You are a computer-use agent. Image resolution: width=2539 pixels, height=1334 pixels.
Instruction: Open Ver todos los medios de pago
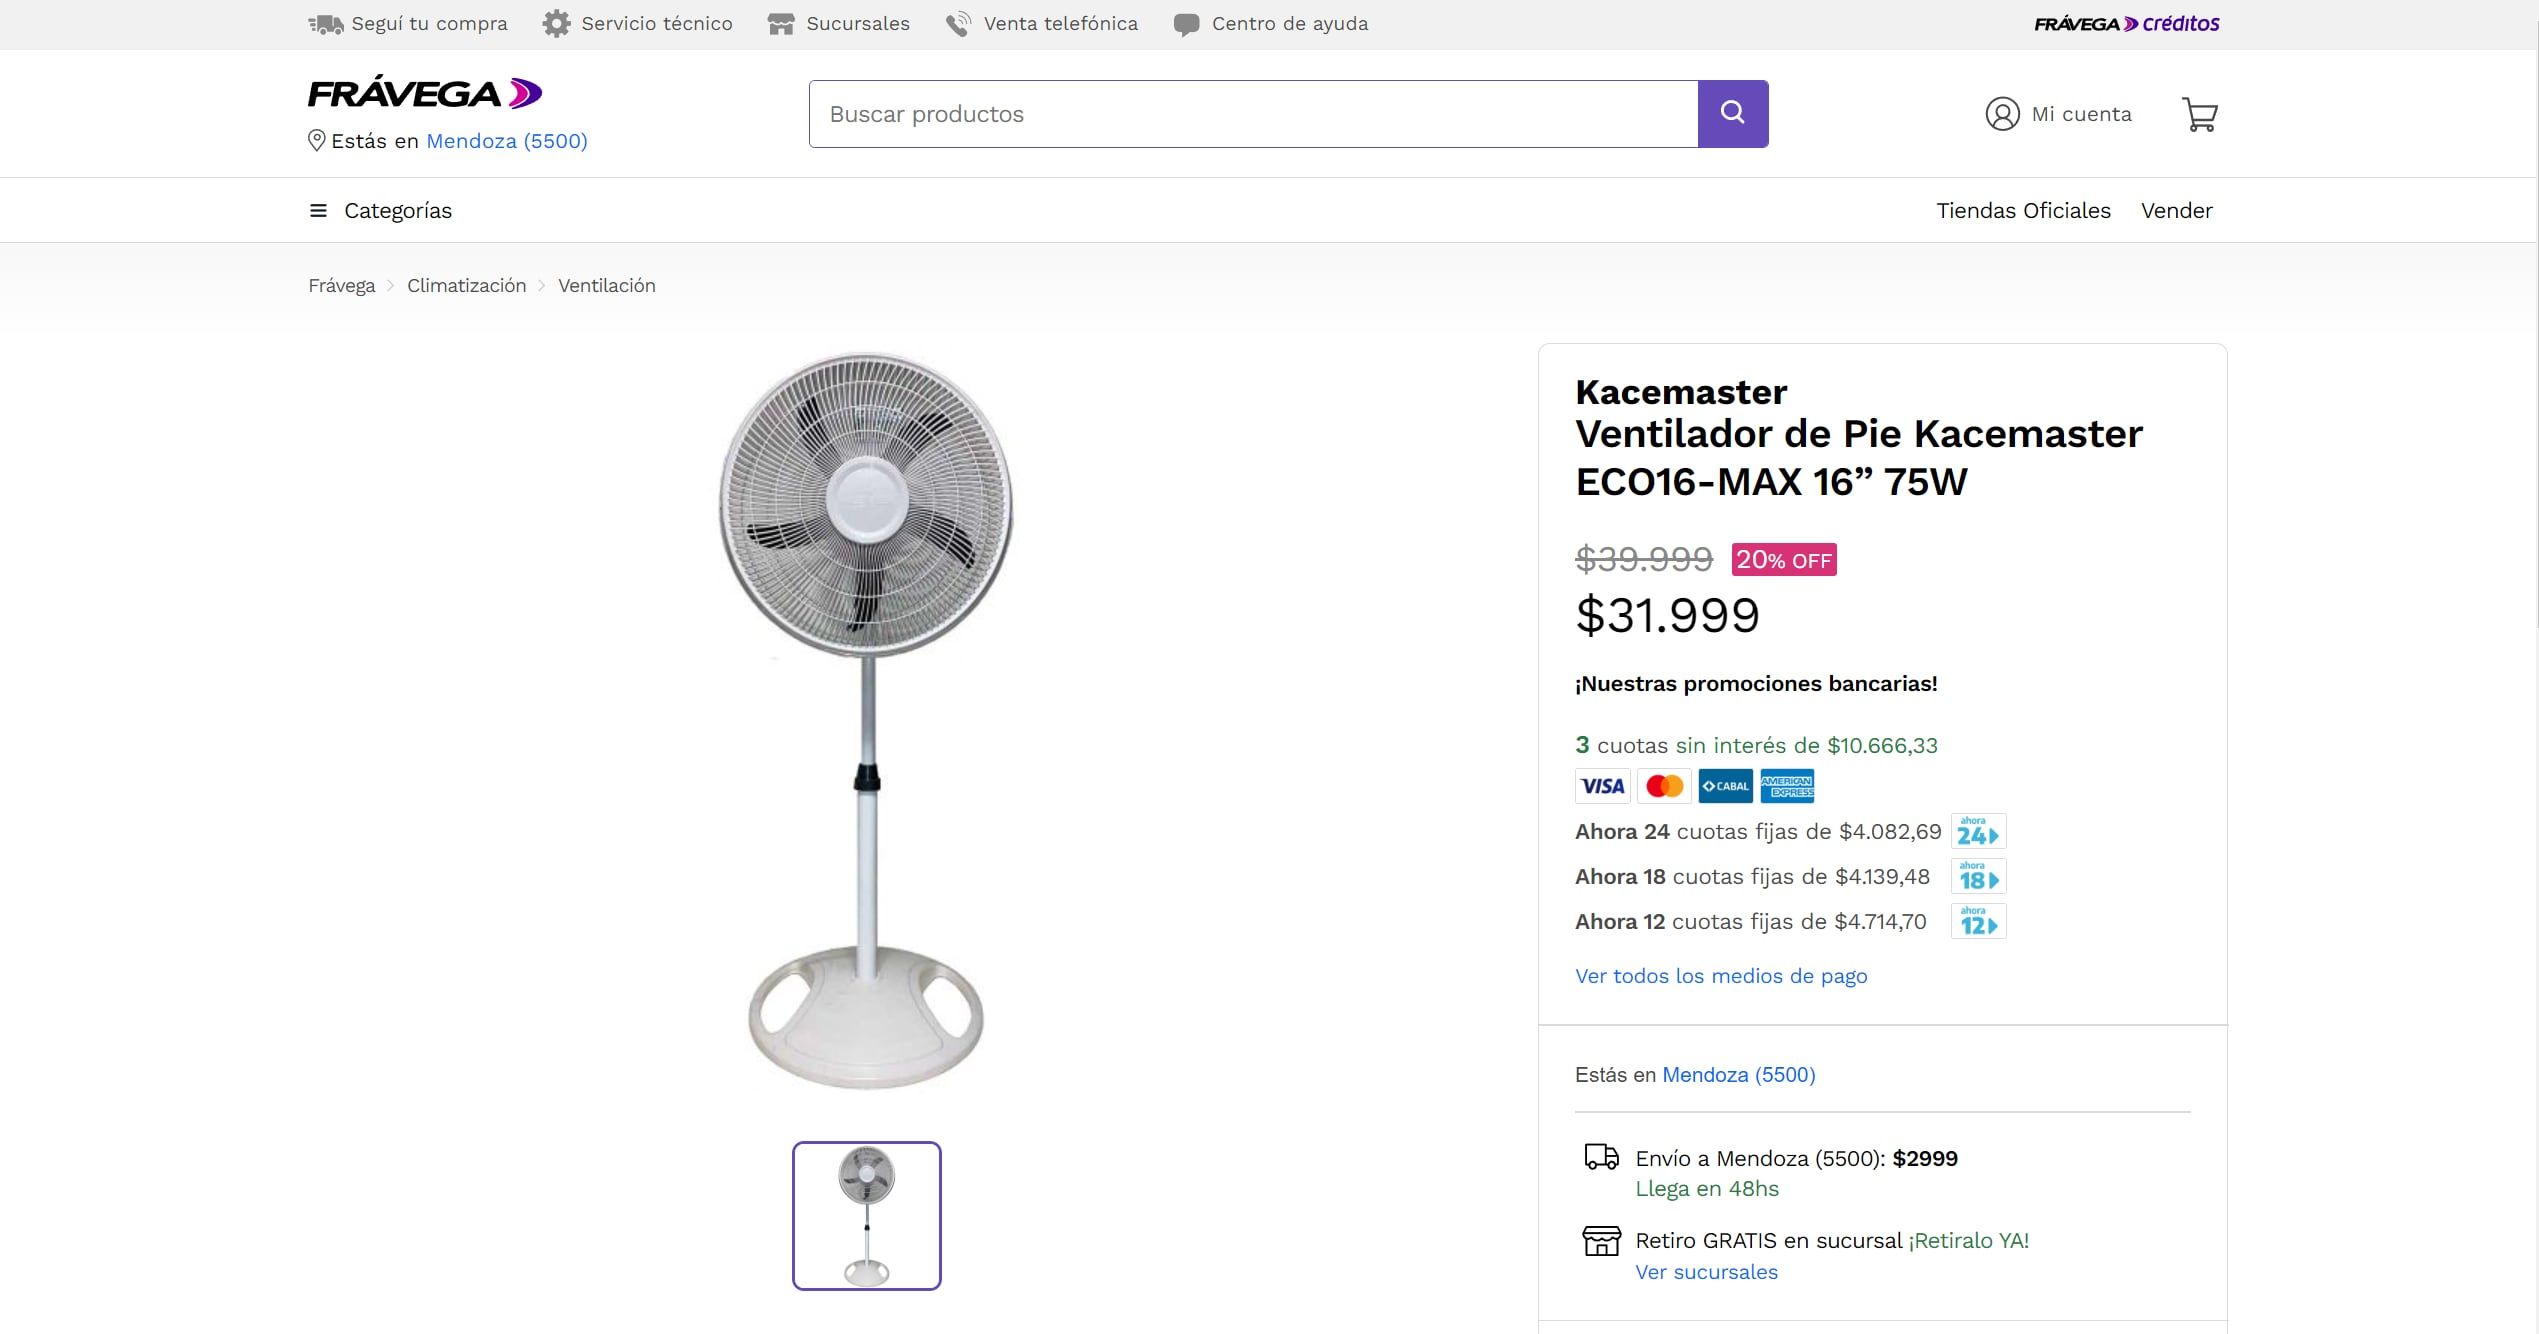(x=1721, y=975)
